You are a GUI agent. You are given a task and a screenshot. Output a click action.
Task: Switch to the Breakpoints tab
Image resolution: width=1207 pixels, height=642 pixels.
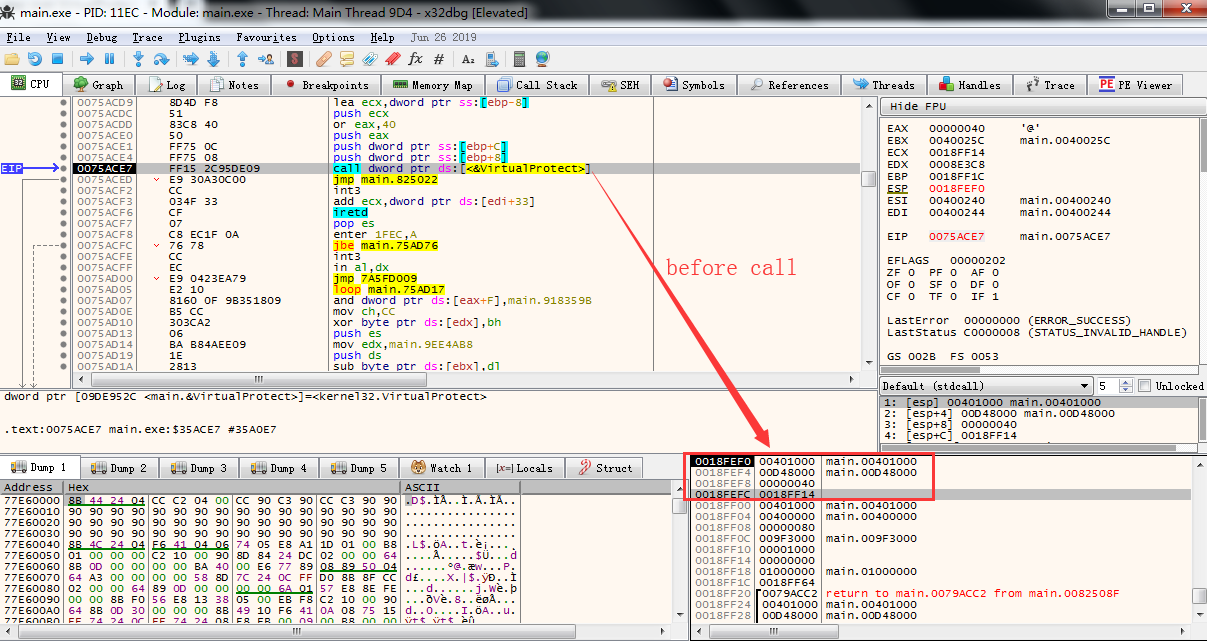pos(327,85)
